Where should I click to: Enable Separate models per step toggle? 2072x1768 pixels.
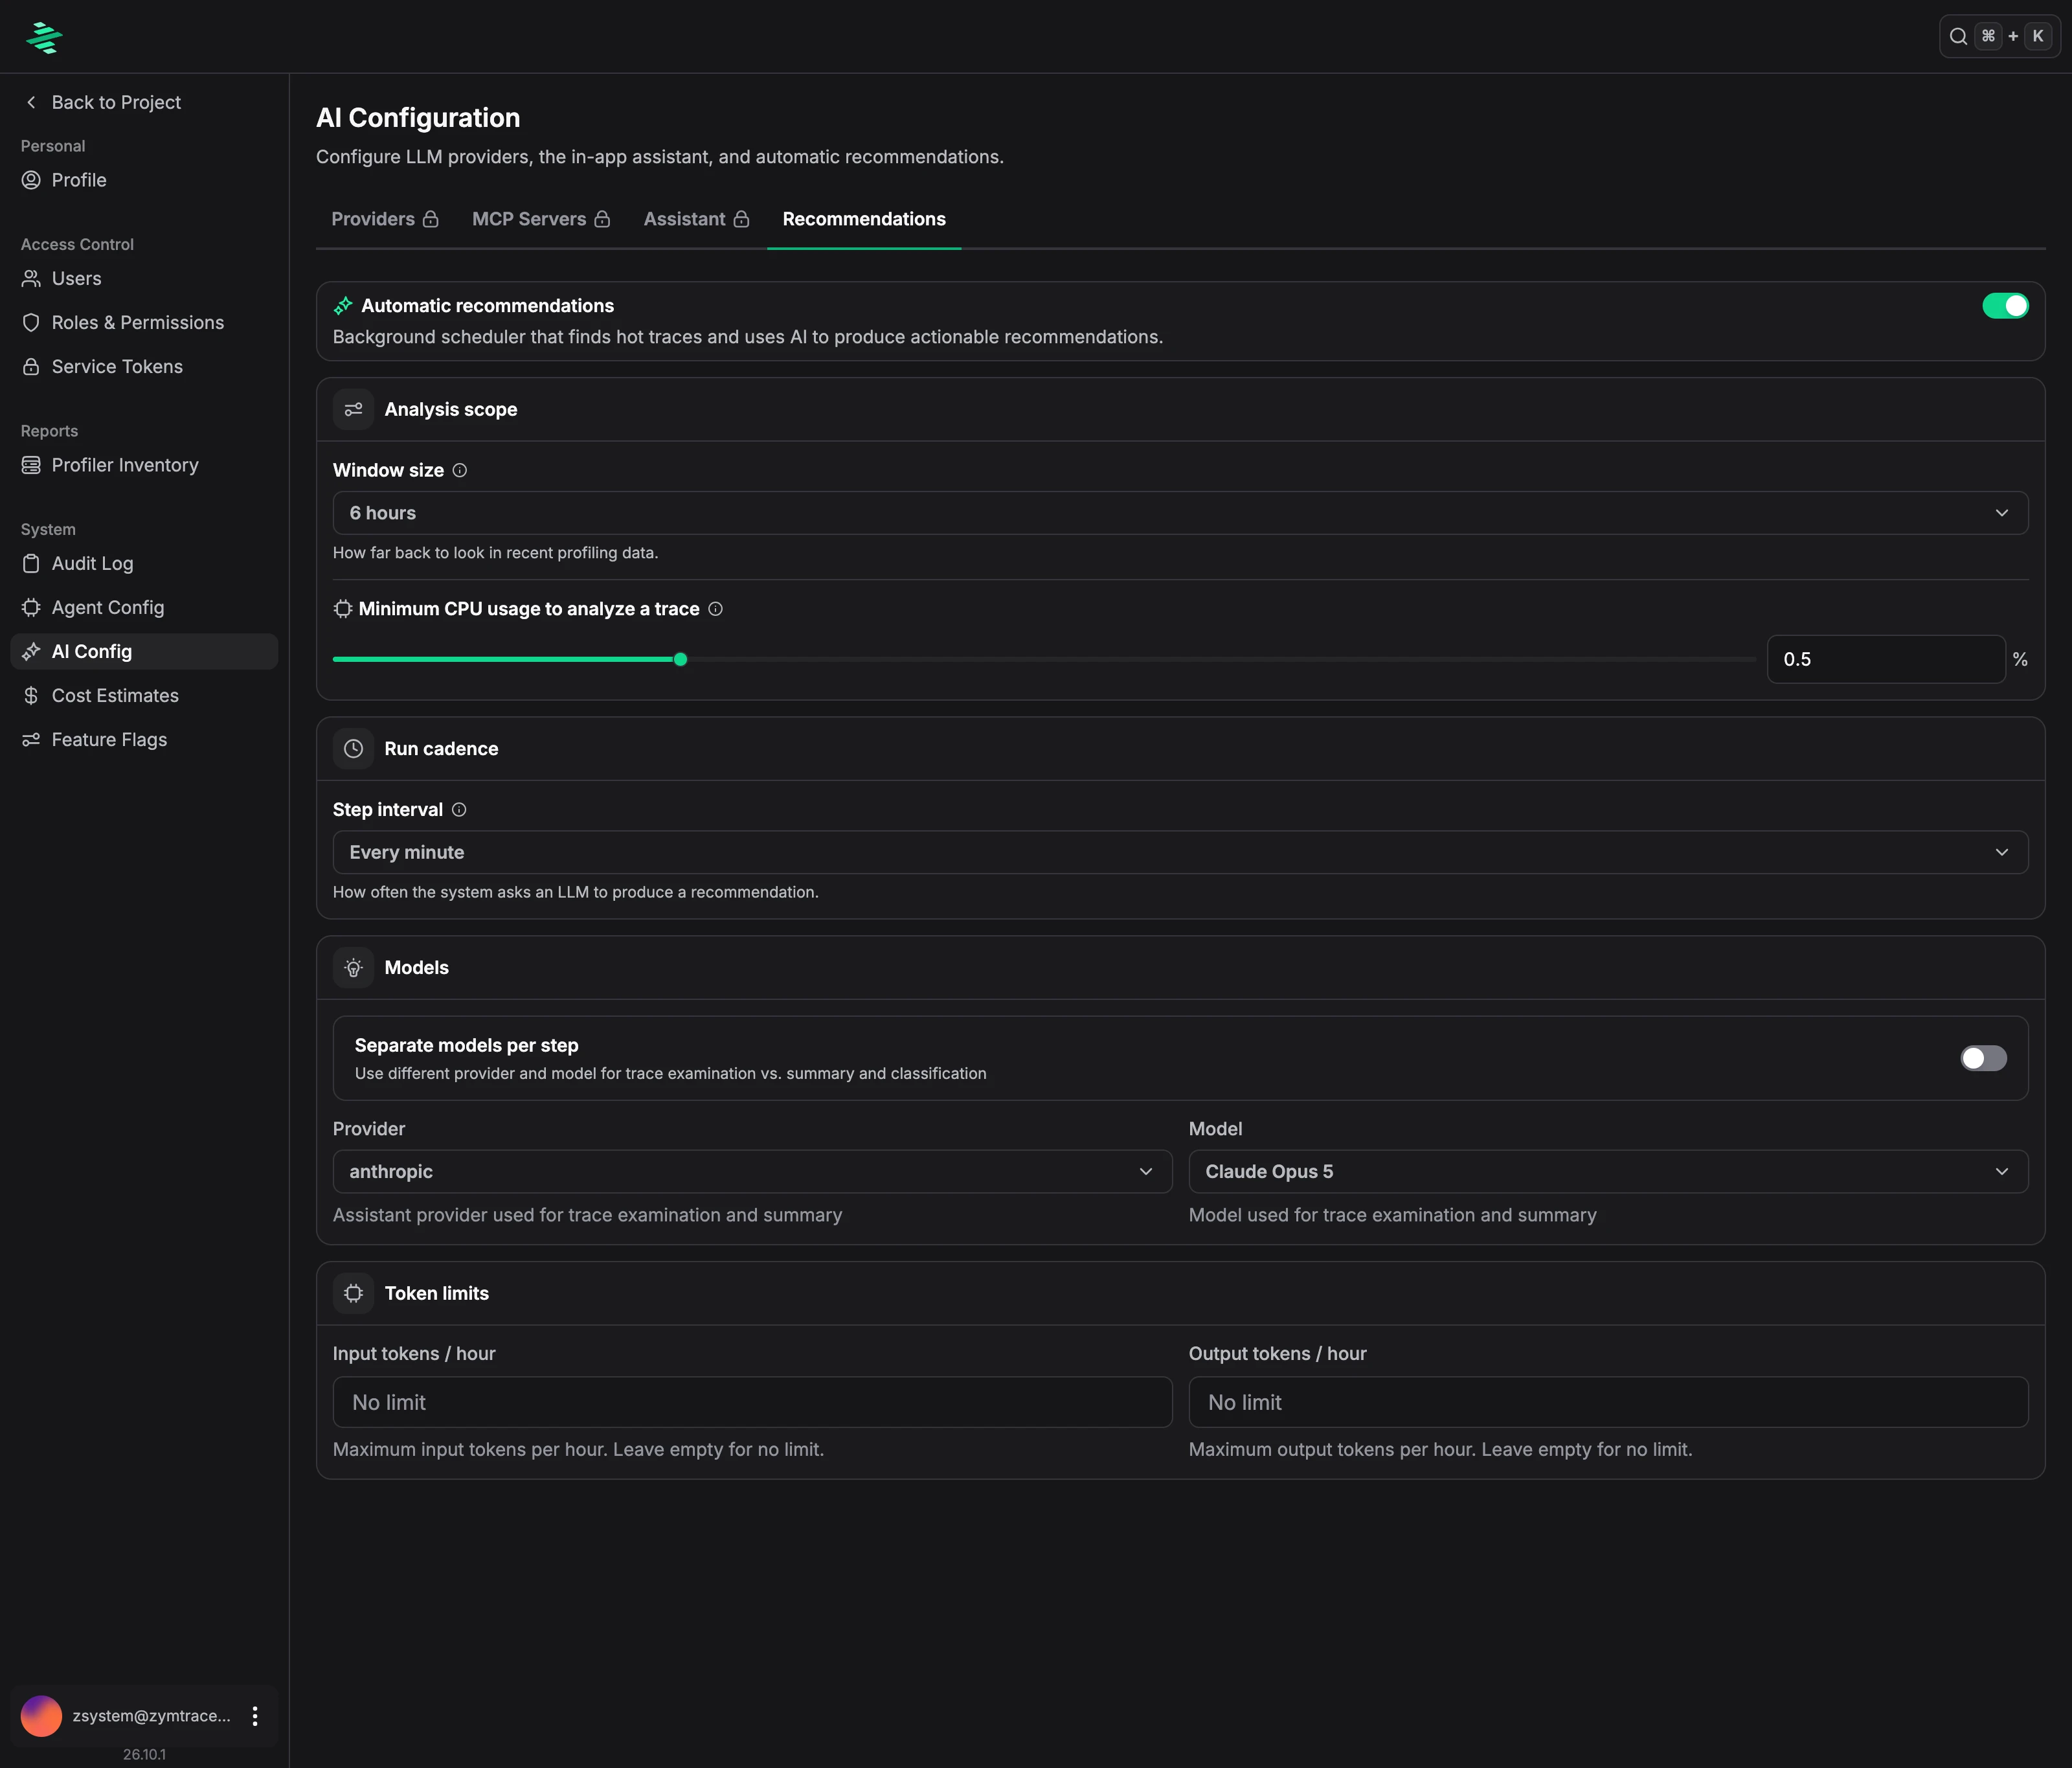tap(1983, 1058)
